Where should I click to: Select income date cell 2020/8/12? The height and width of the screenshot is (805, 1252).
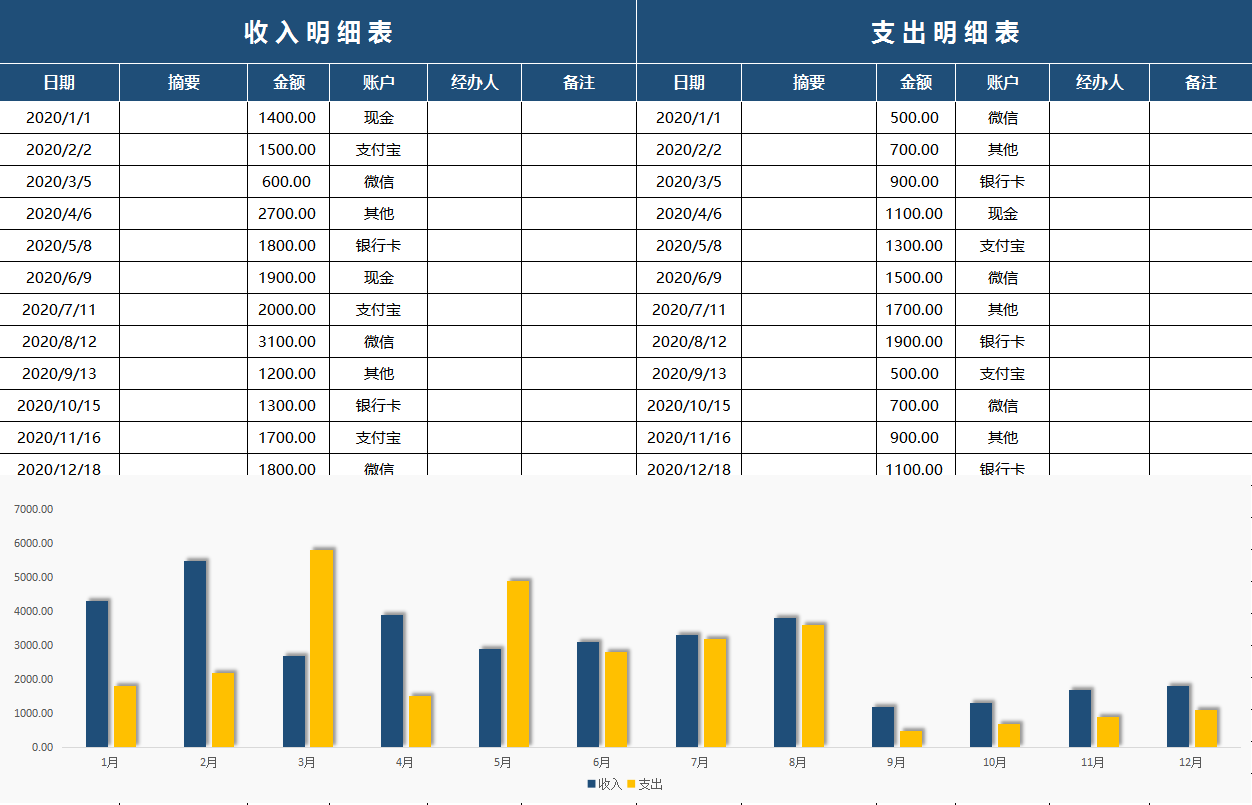59,342
